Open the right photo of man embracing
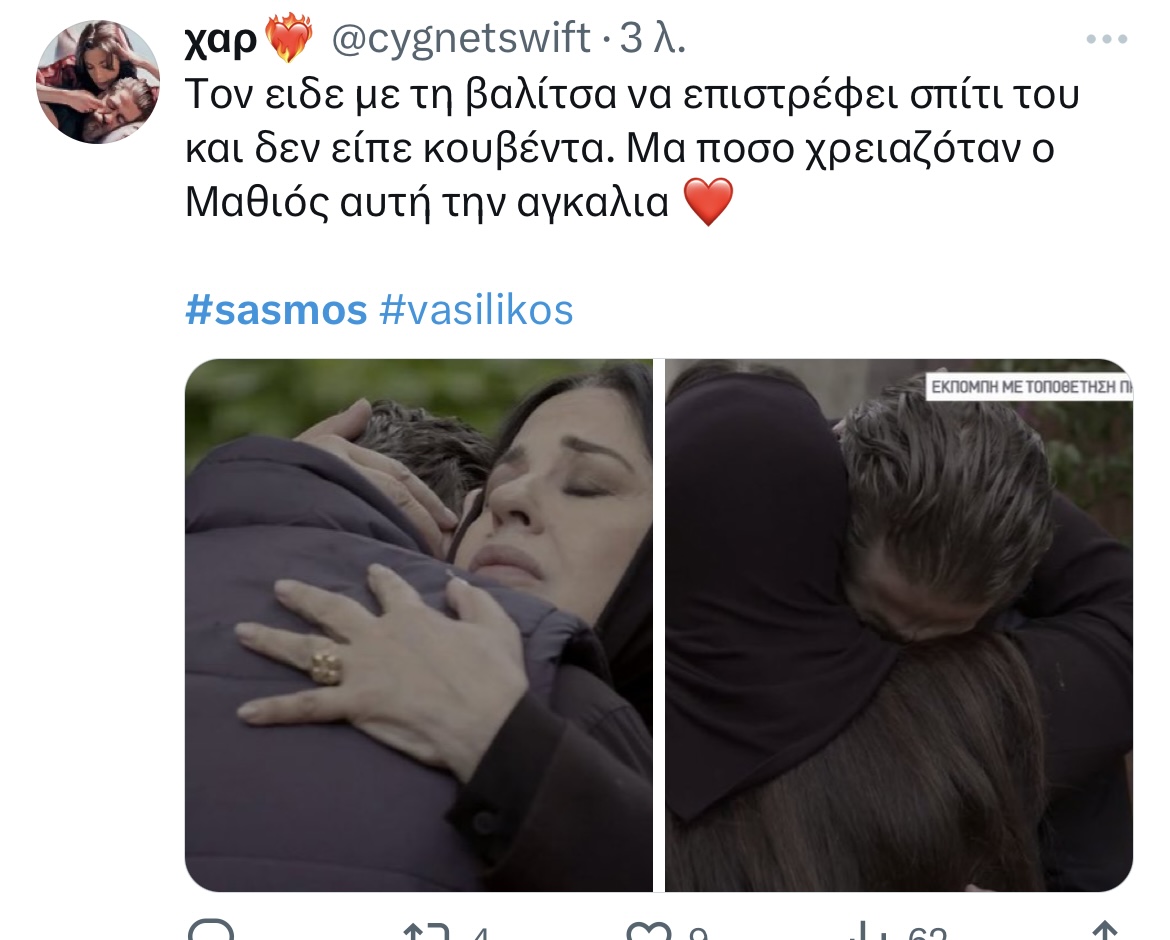 [x=899, y=625]
